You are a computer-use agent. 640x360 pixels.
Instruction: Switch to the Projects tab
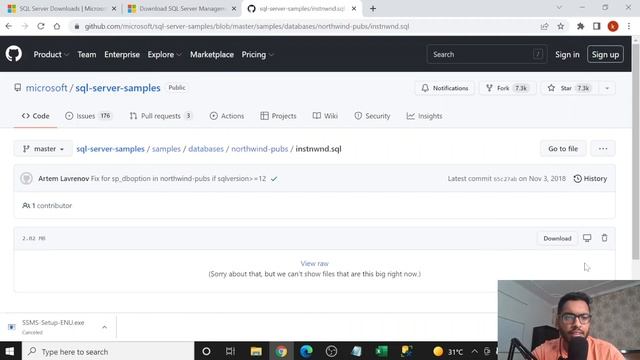278,116
